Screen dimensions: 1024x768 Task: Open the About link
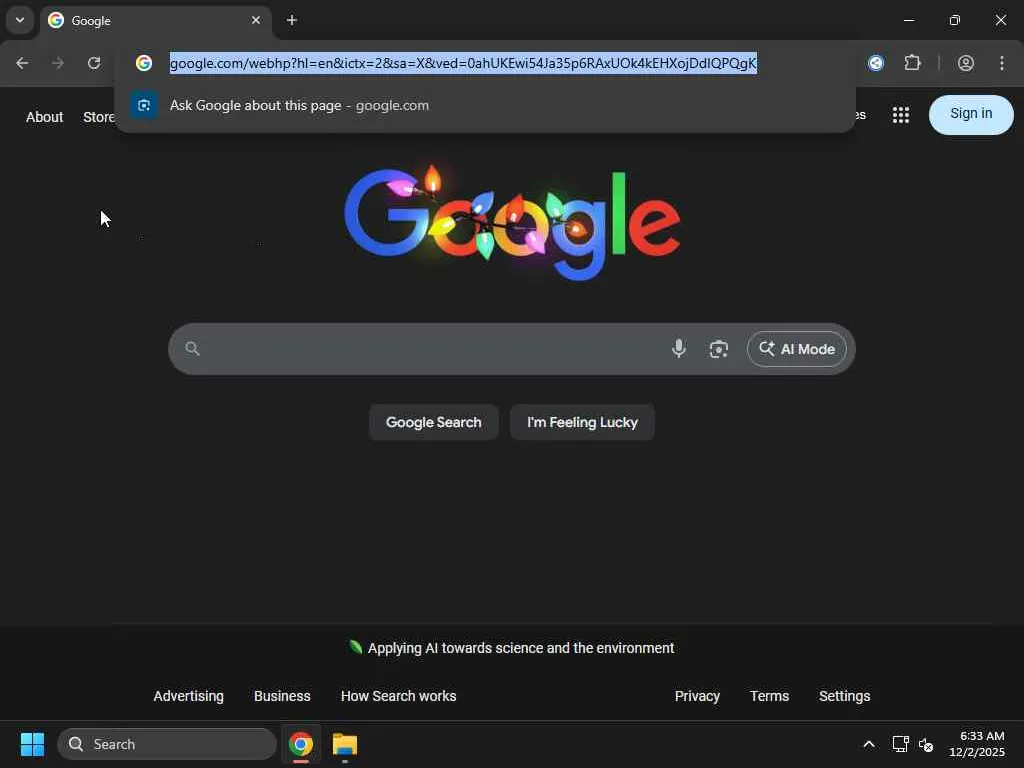point(44,117)
